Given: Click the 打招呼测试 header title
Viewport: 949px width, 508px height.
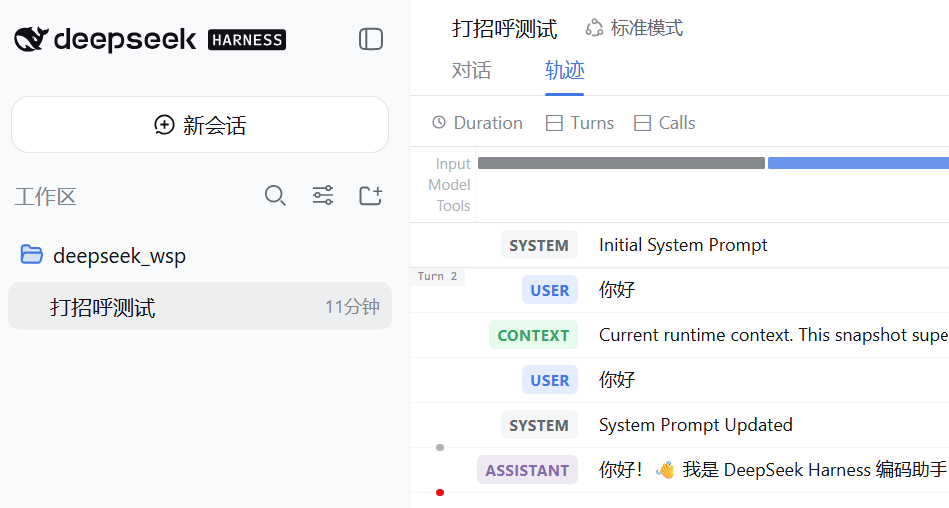Looking at the screenshot, I should 504,28.
